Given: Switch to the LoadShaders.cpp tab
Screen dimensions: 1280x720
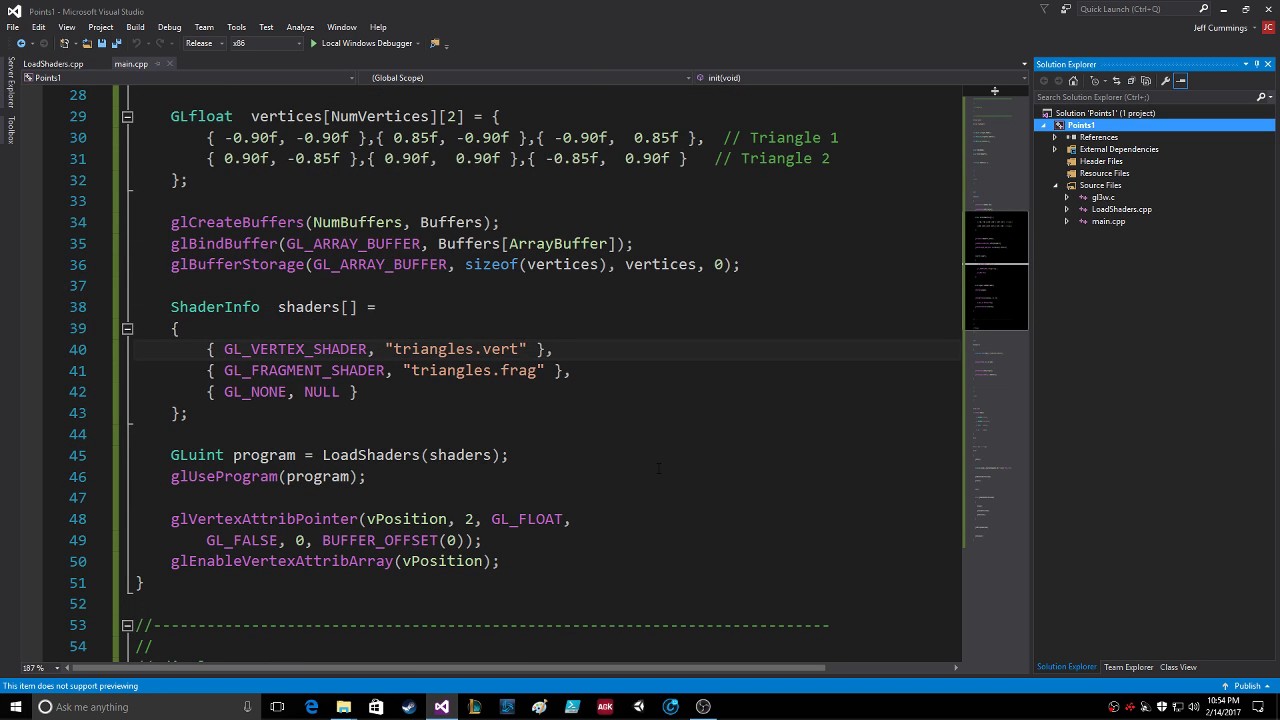Looking at the screenshot, I should (53, 64).
